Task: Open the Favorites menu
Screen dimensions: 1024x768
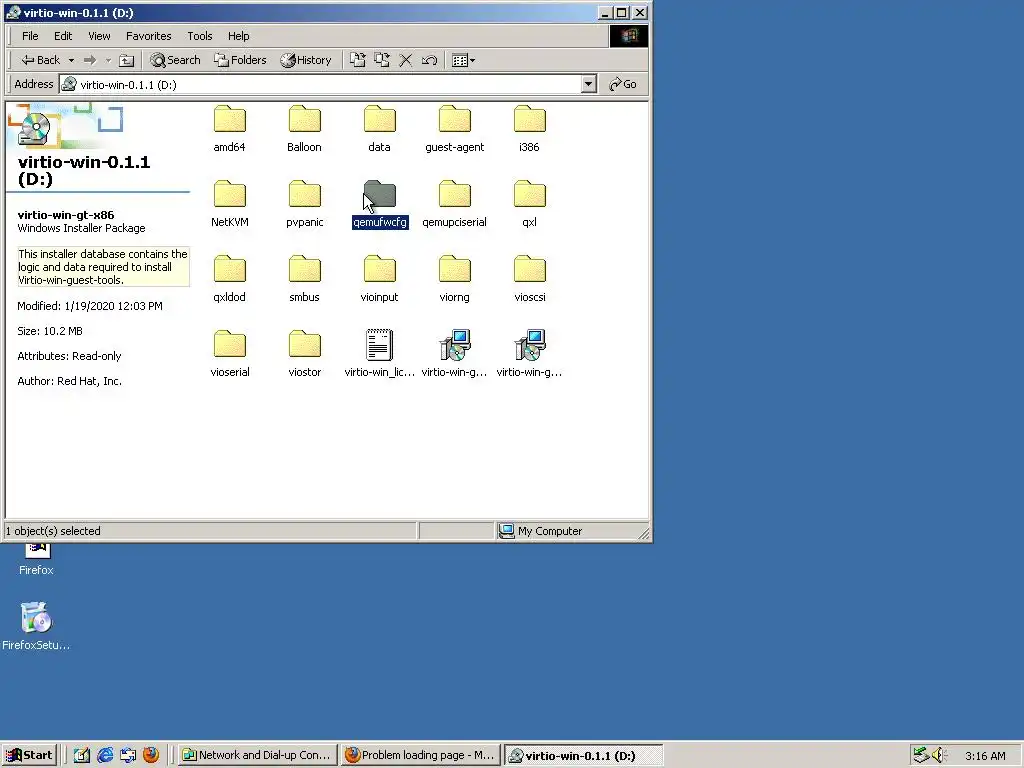Action: [x=148, y=36]
